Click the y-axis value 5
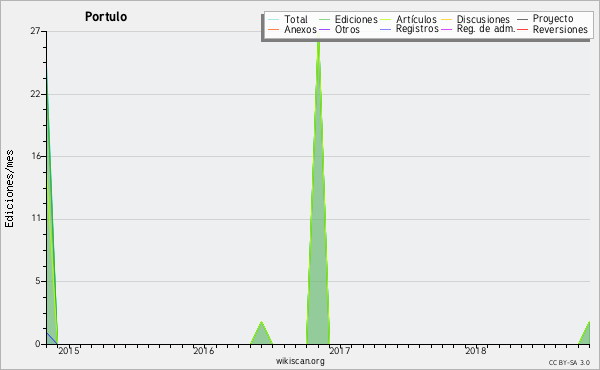 pyautogui.click(x=38, y=281)
